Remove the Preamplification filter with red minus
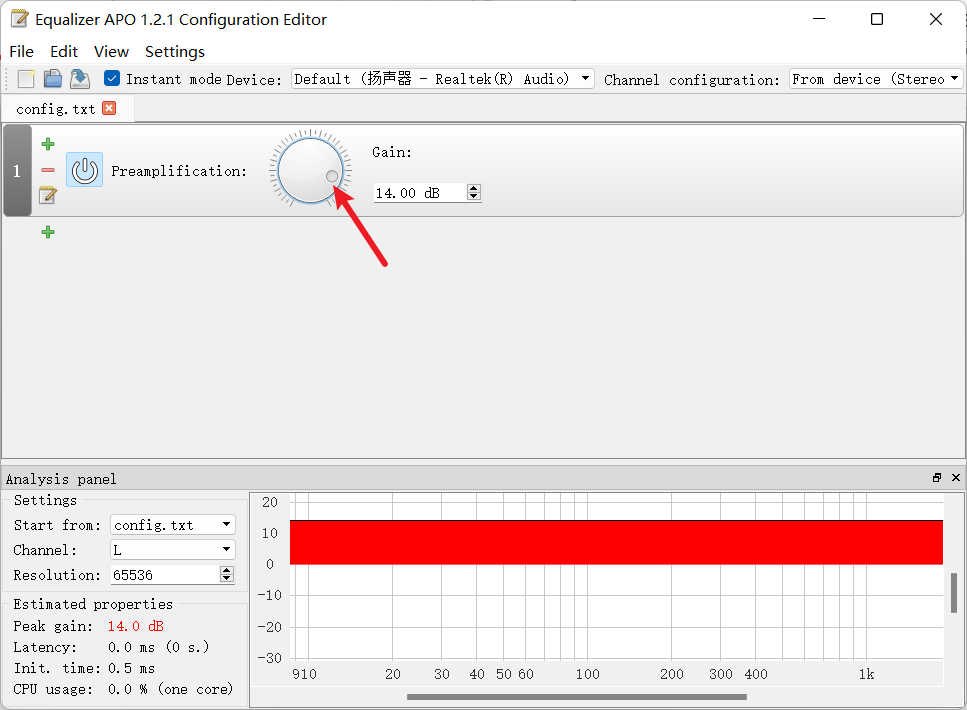 pos(48,170)
